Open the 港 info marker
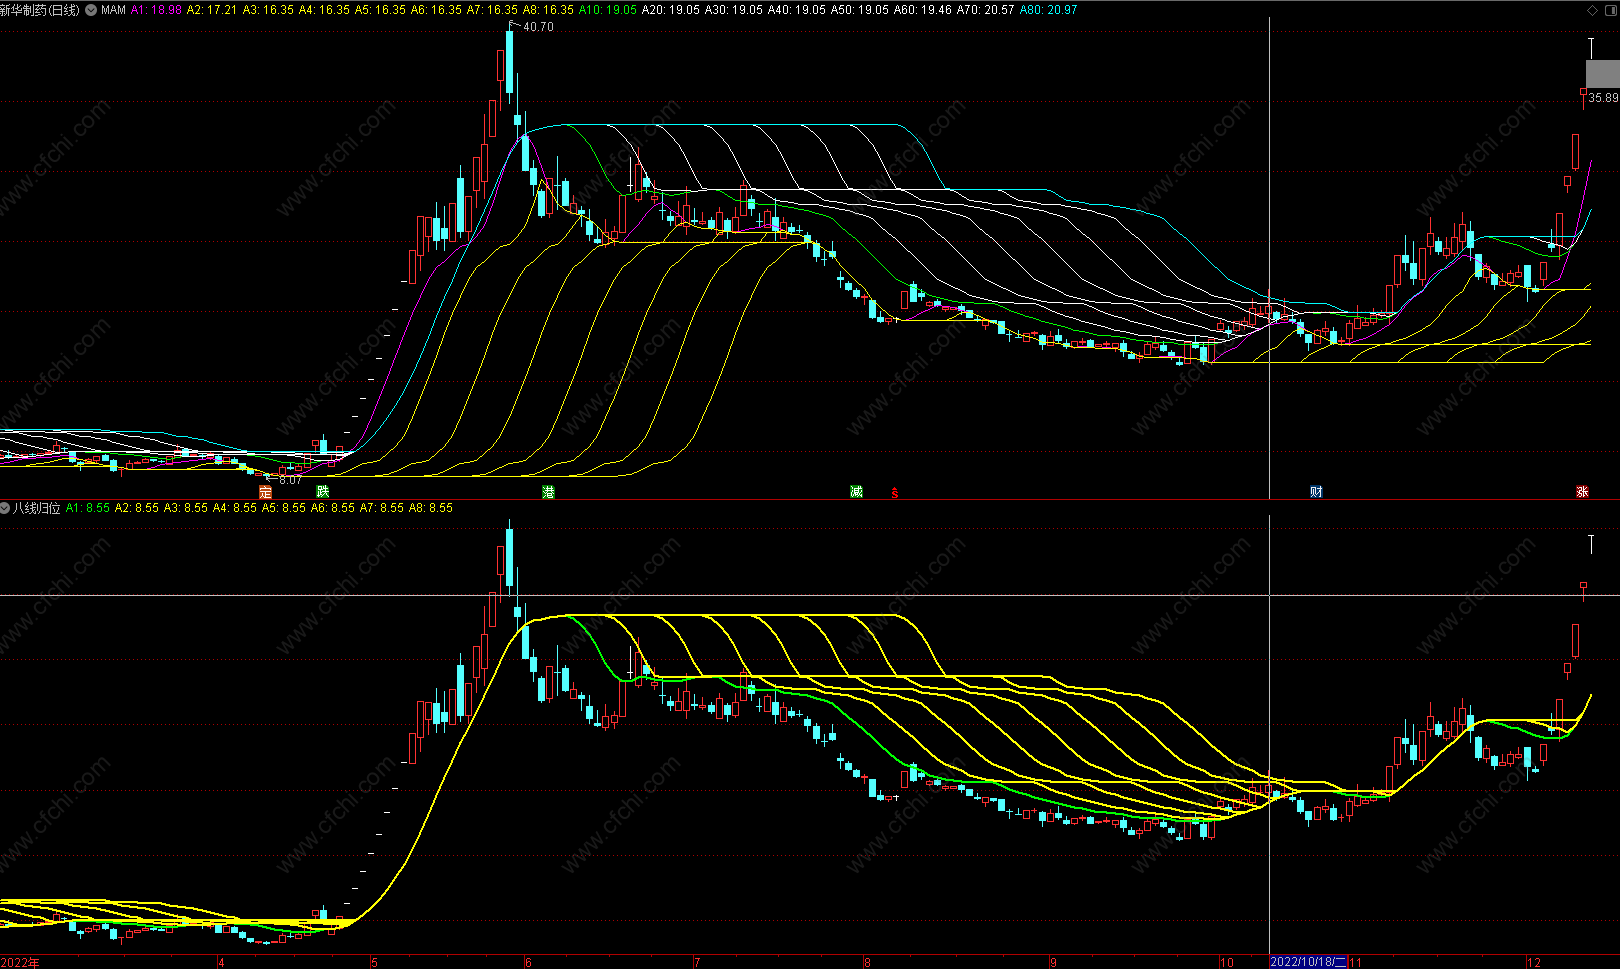This screenshot has height=969, width=1620. tap(548, 492)
